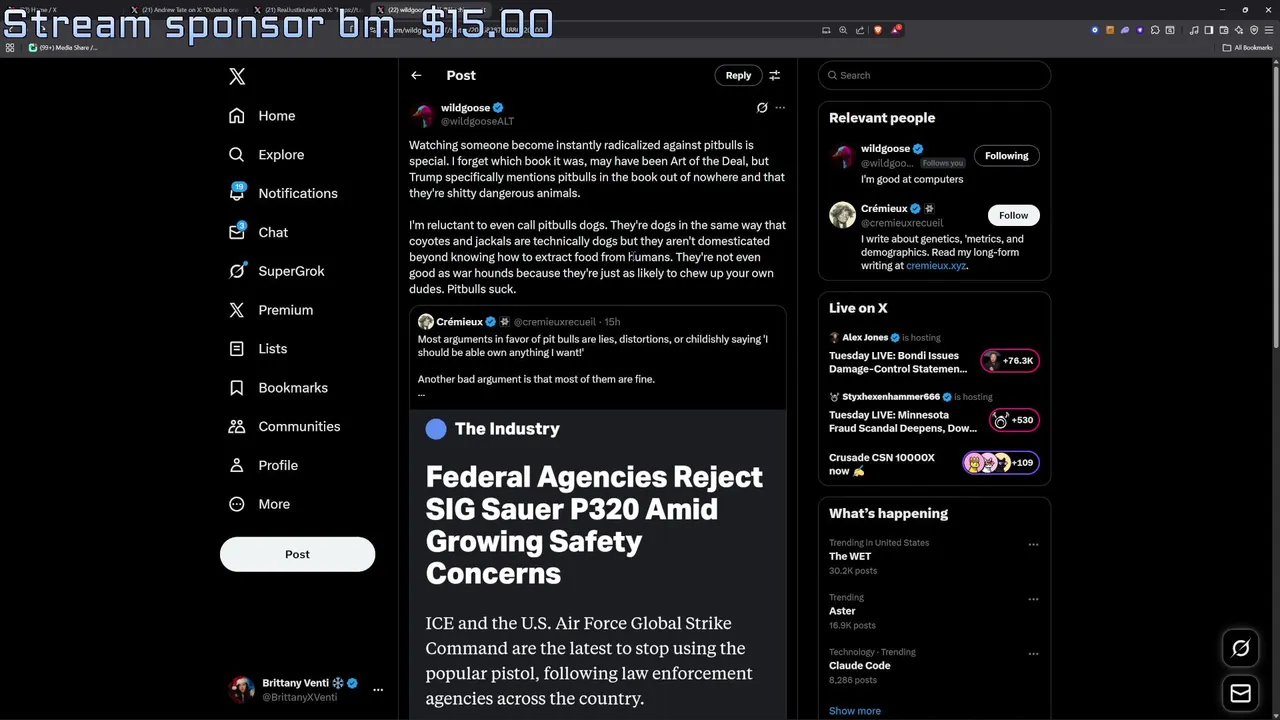Open reply sorting filter icon
Image resolution: width=1280 pixels, height=720 pixels.
[774, 75]
